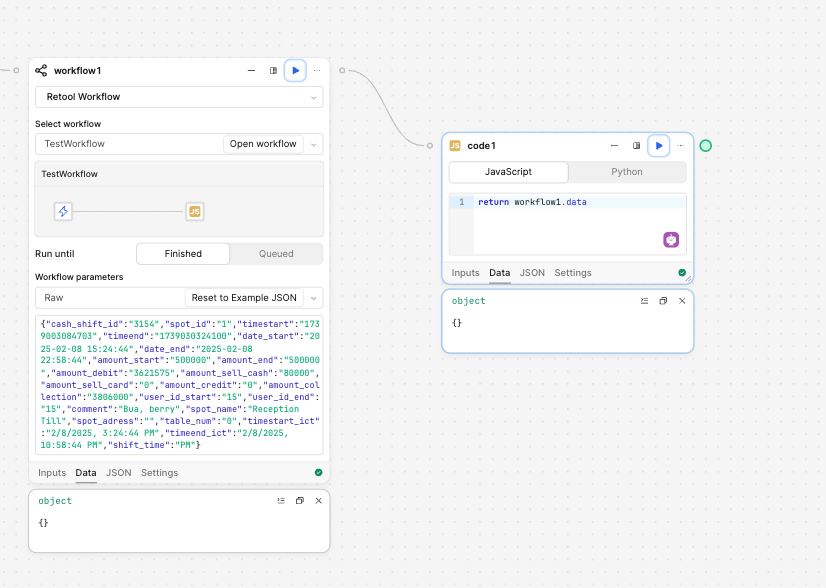The width and height of the screenshot is (826, 588).
Task: Click the green output connector circle beside code1
Action: point(705,146)
